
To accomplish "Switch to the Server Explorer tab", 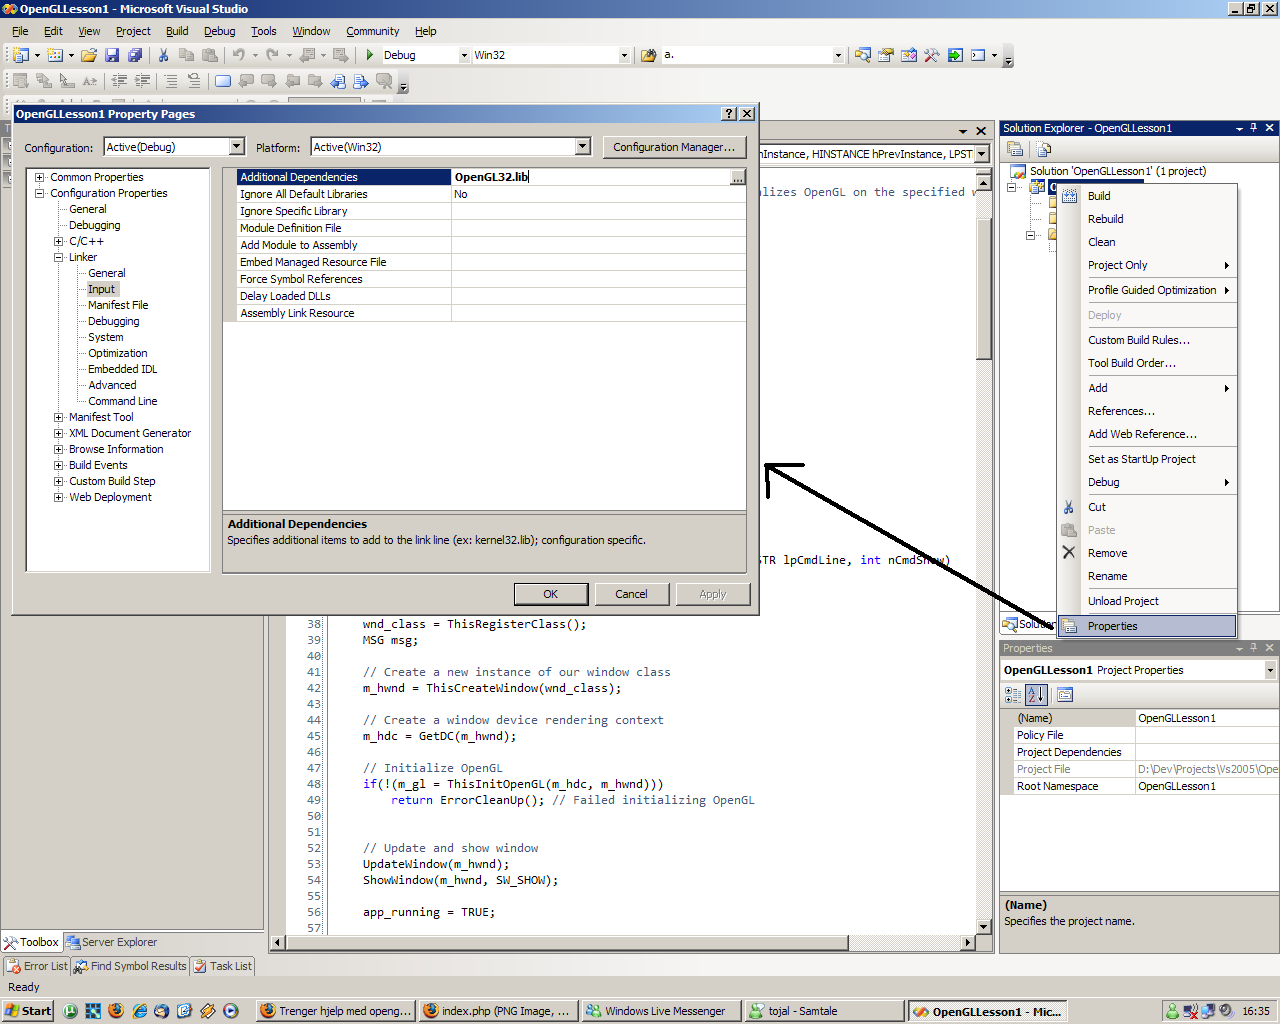I will click(x=112, y=942).
